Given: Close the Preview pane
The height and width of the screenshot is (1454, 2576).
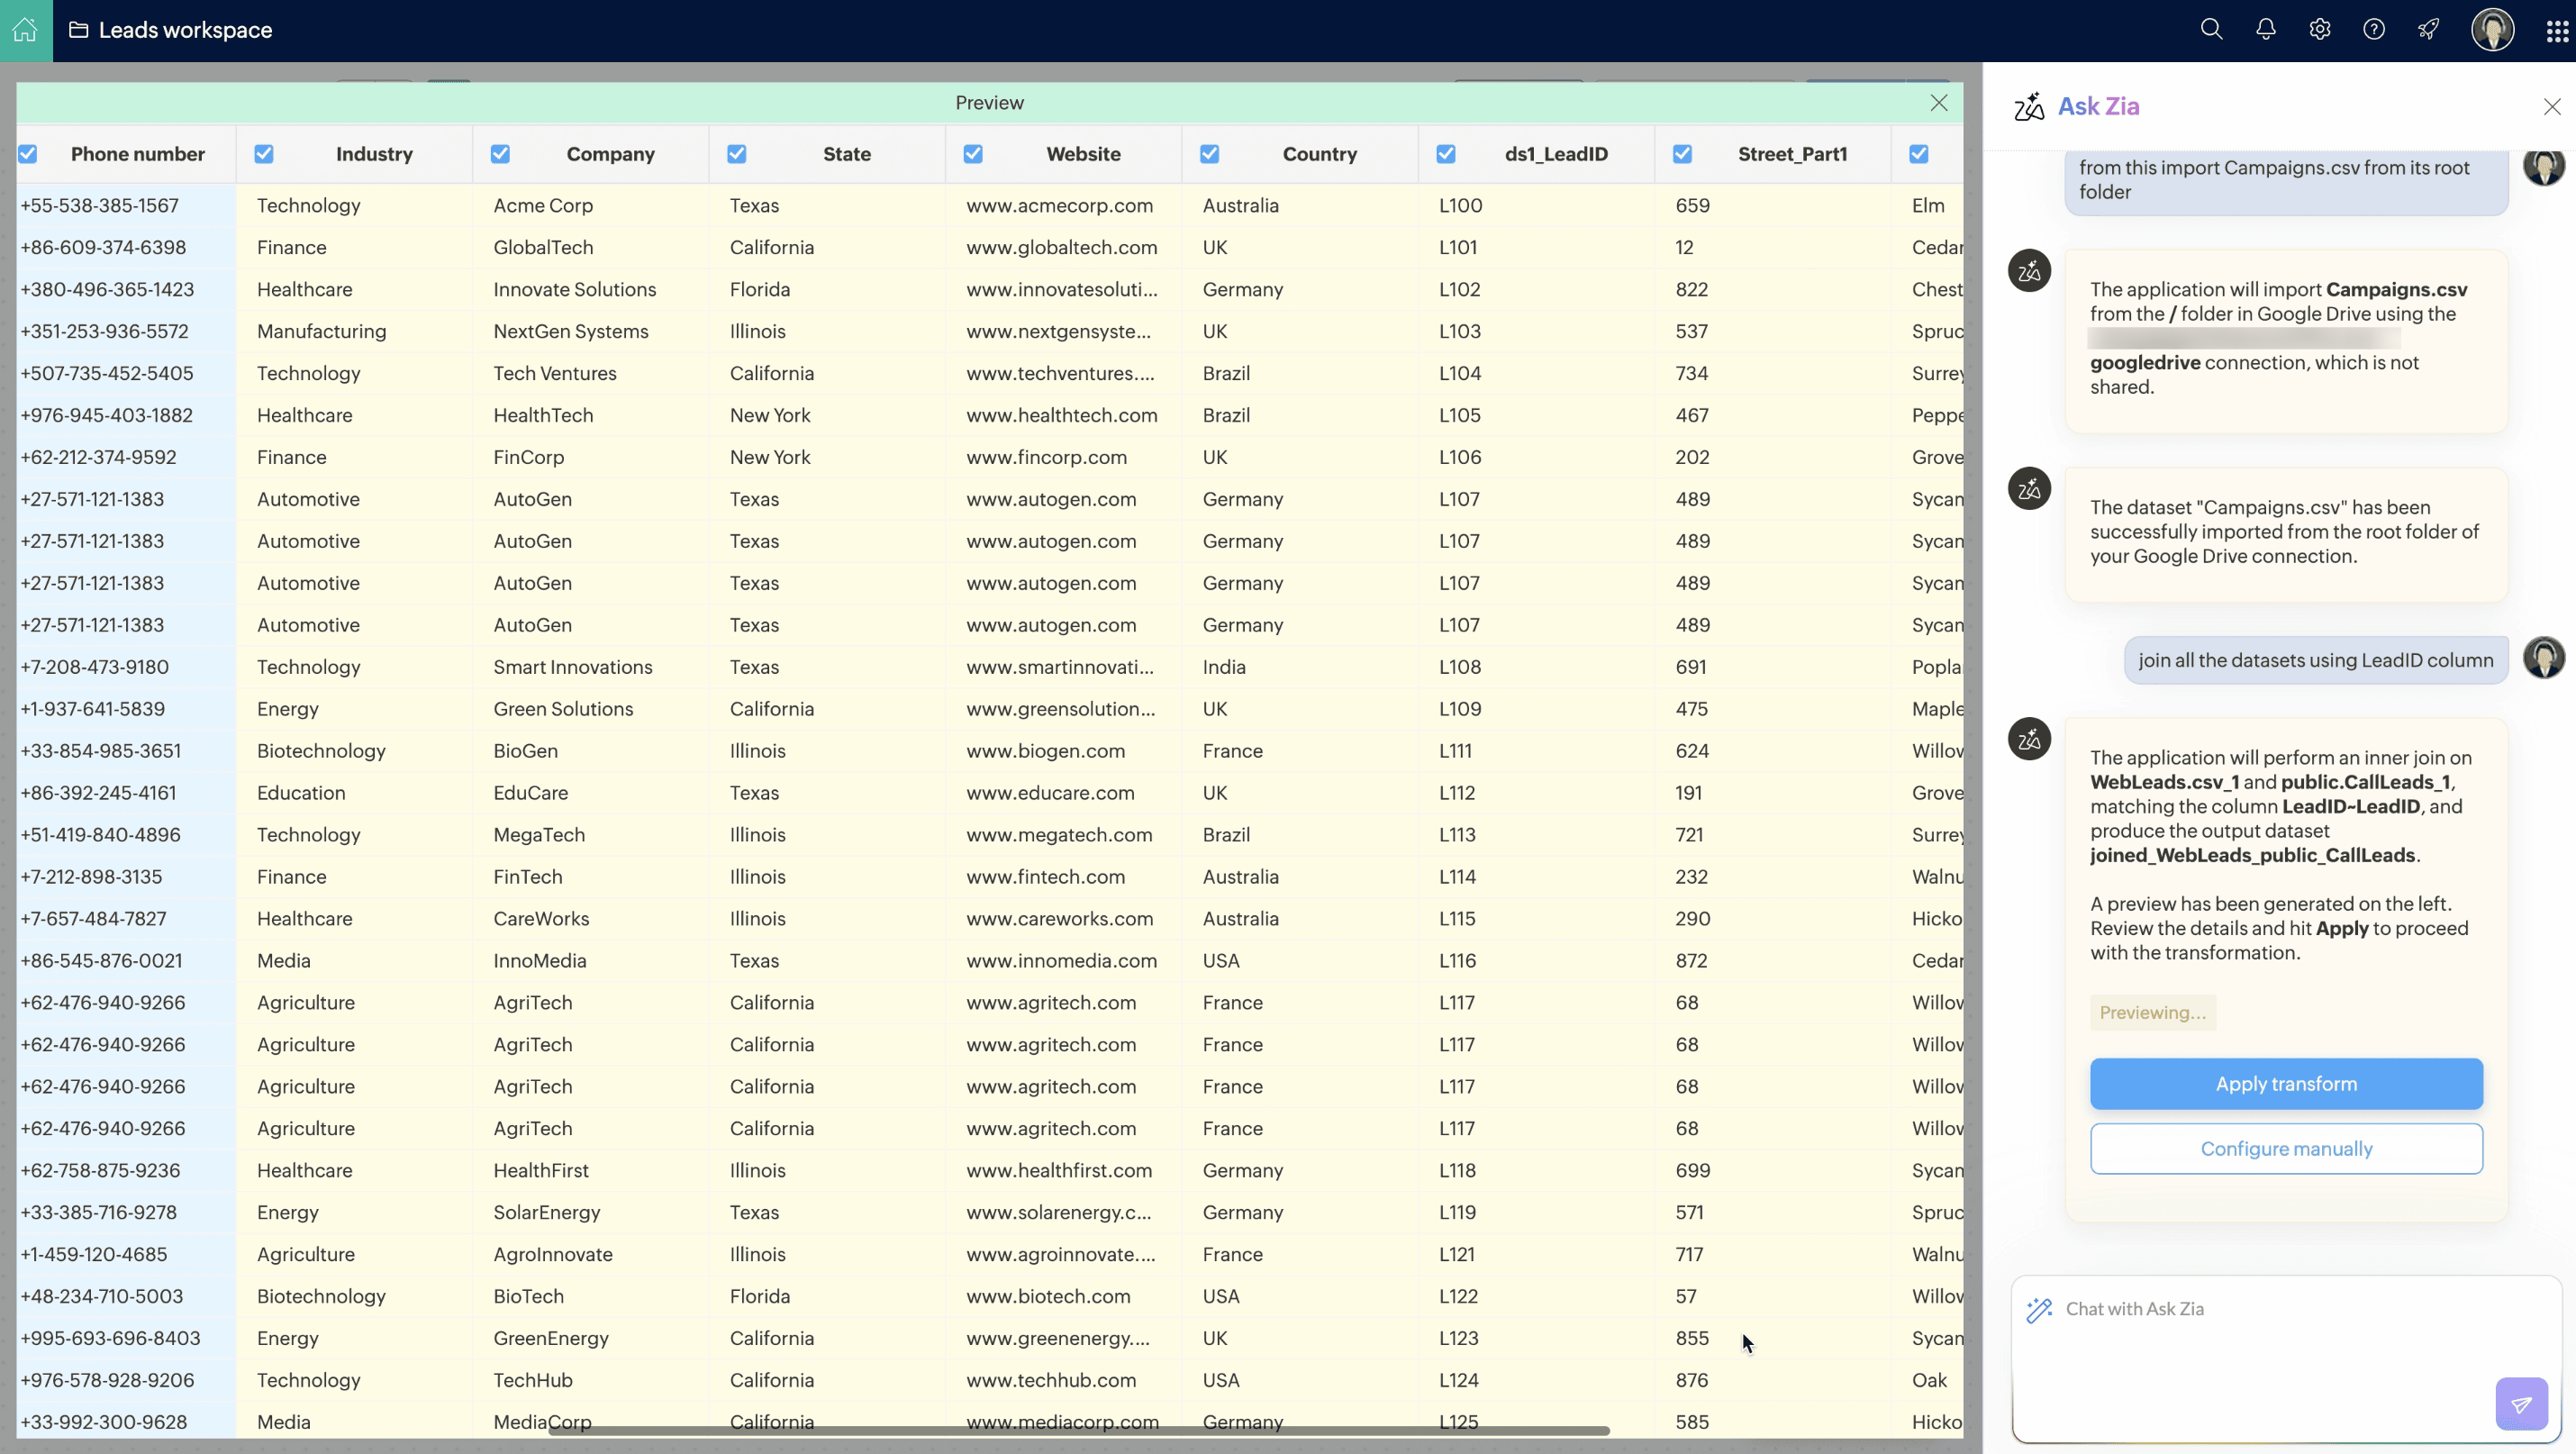Looking at the screenshot, I should pos(1939,103).
